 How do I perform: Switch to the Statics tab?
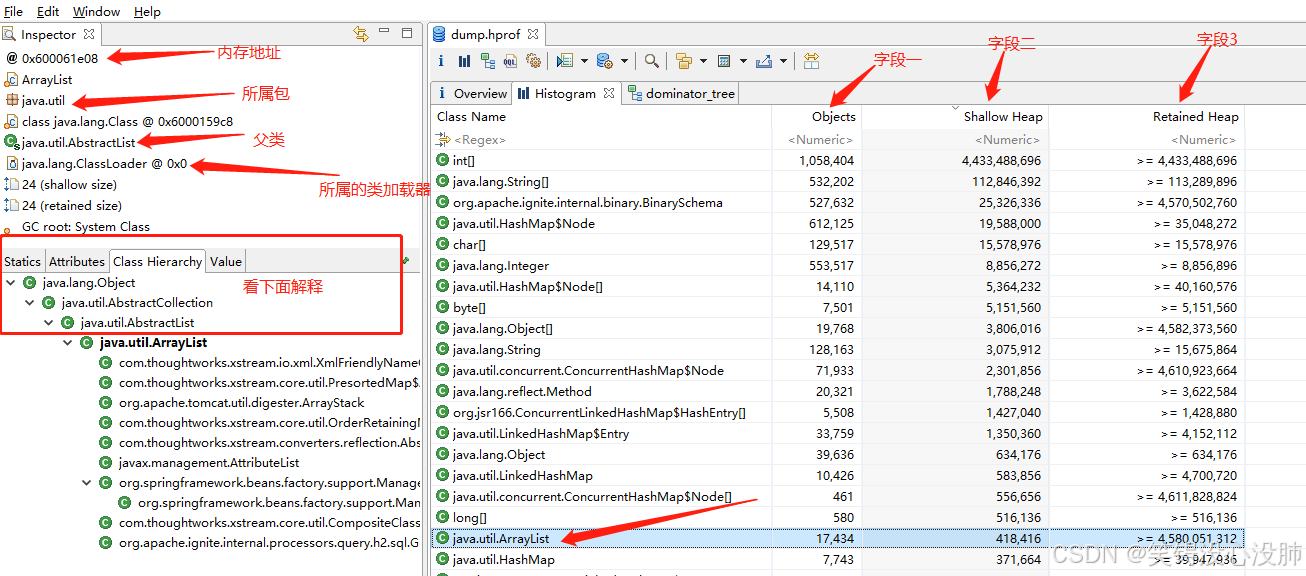coord(22,261)
